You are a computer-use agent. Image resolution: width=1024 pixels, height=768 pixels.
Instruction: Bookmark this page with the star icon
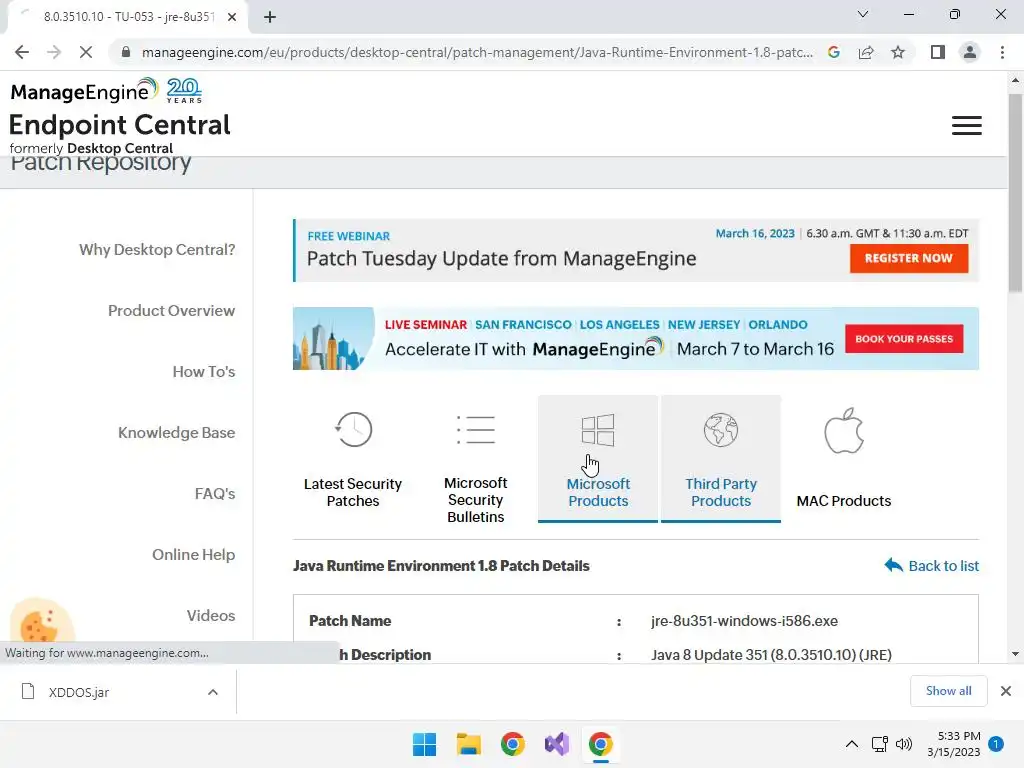click(898, 52)
